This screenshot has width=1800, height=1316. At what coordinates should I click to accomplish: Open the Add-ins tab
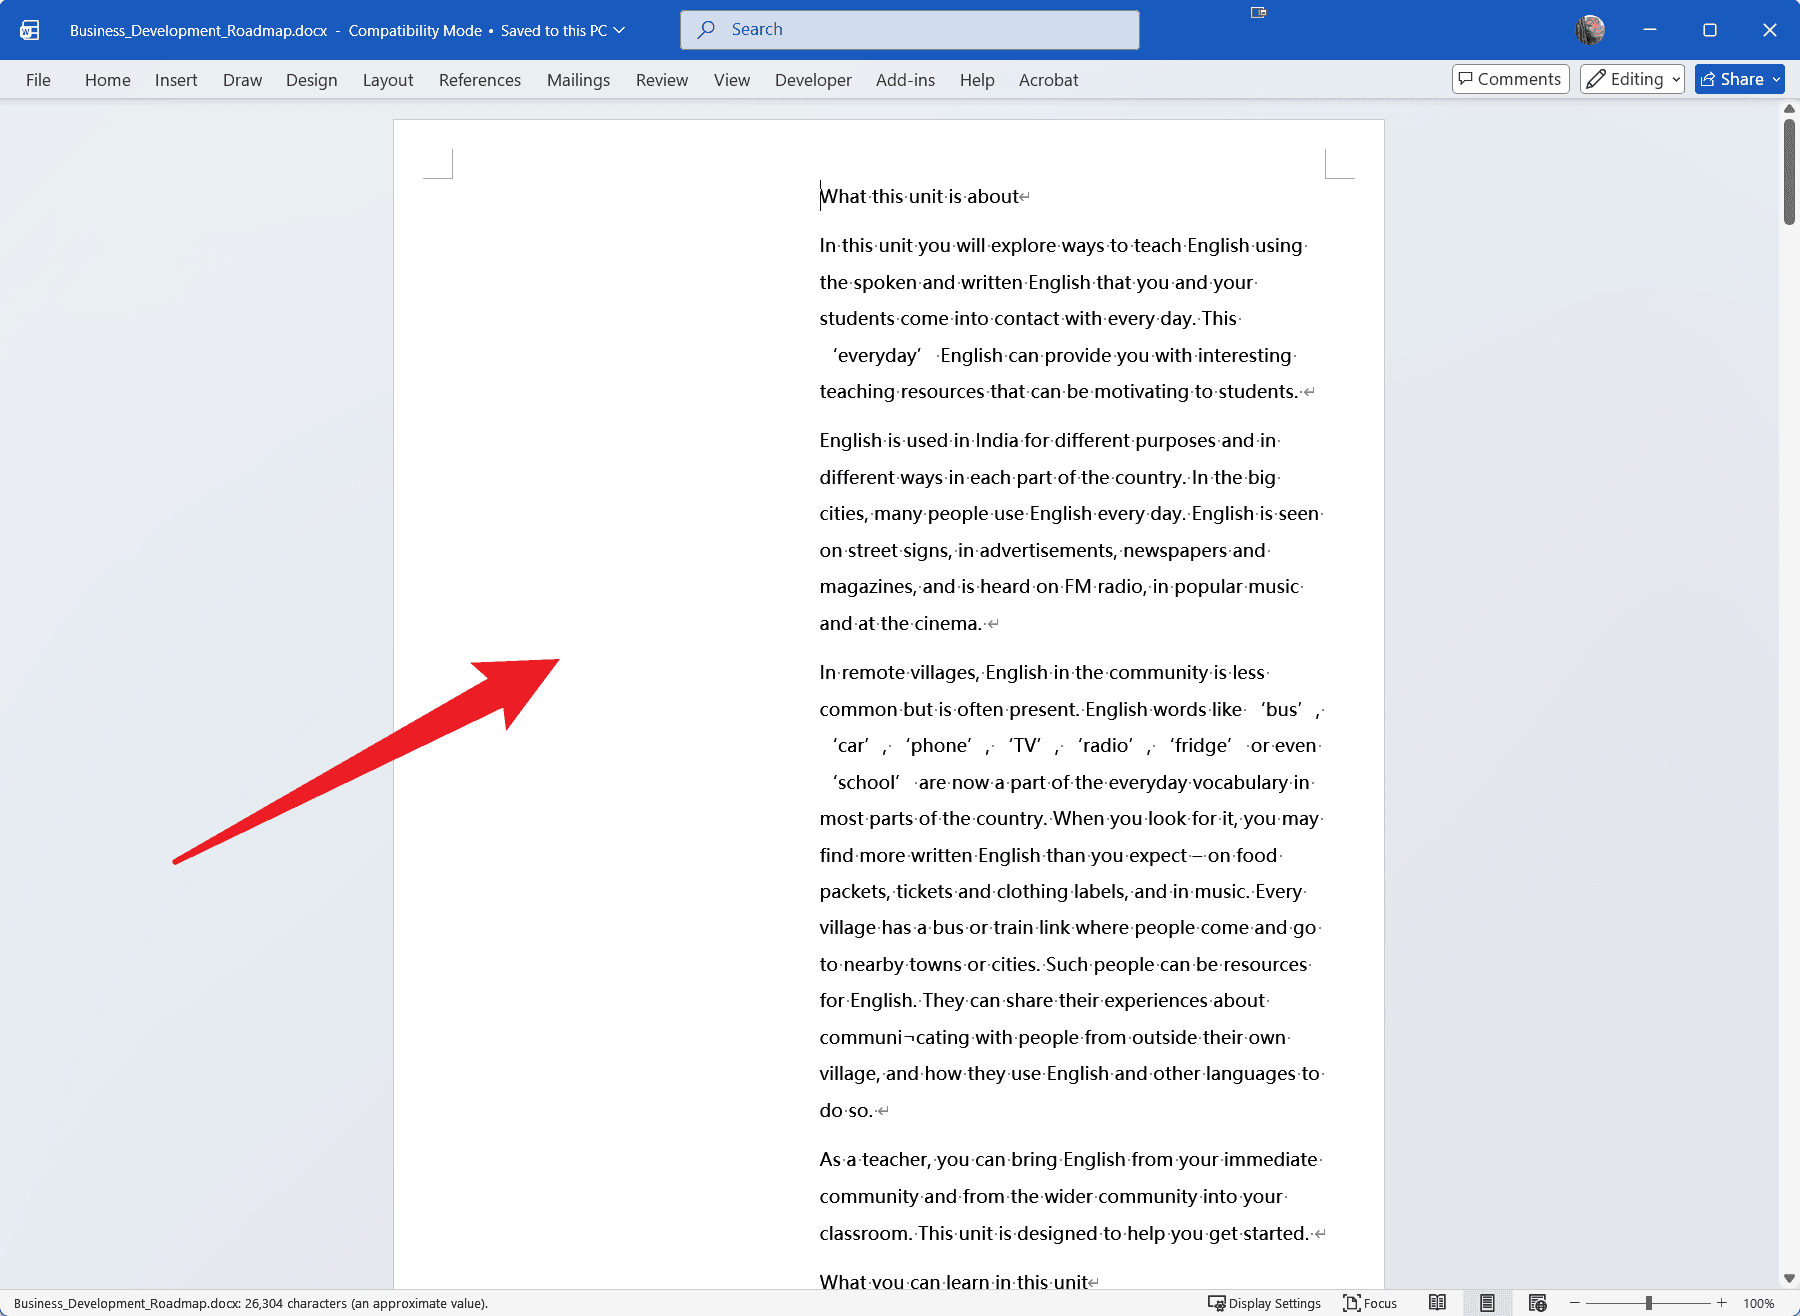click(905, 80)
